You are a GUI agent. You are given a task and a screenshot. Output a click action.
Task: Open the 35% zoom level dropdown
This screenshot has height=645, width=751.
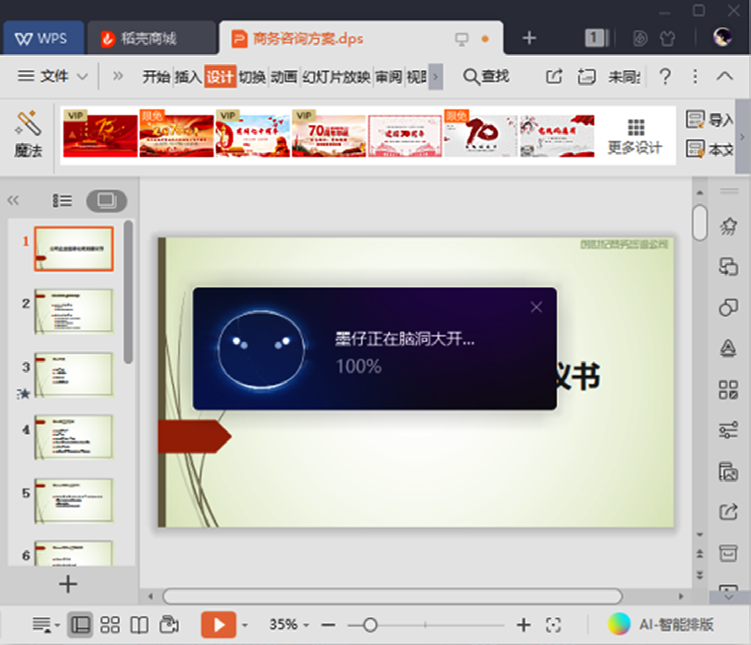[289, 624]
